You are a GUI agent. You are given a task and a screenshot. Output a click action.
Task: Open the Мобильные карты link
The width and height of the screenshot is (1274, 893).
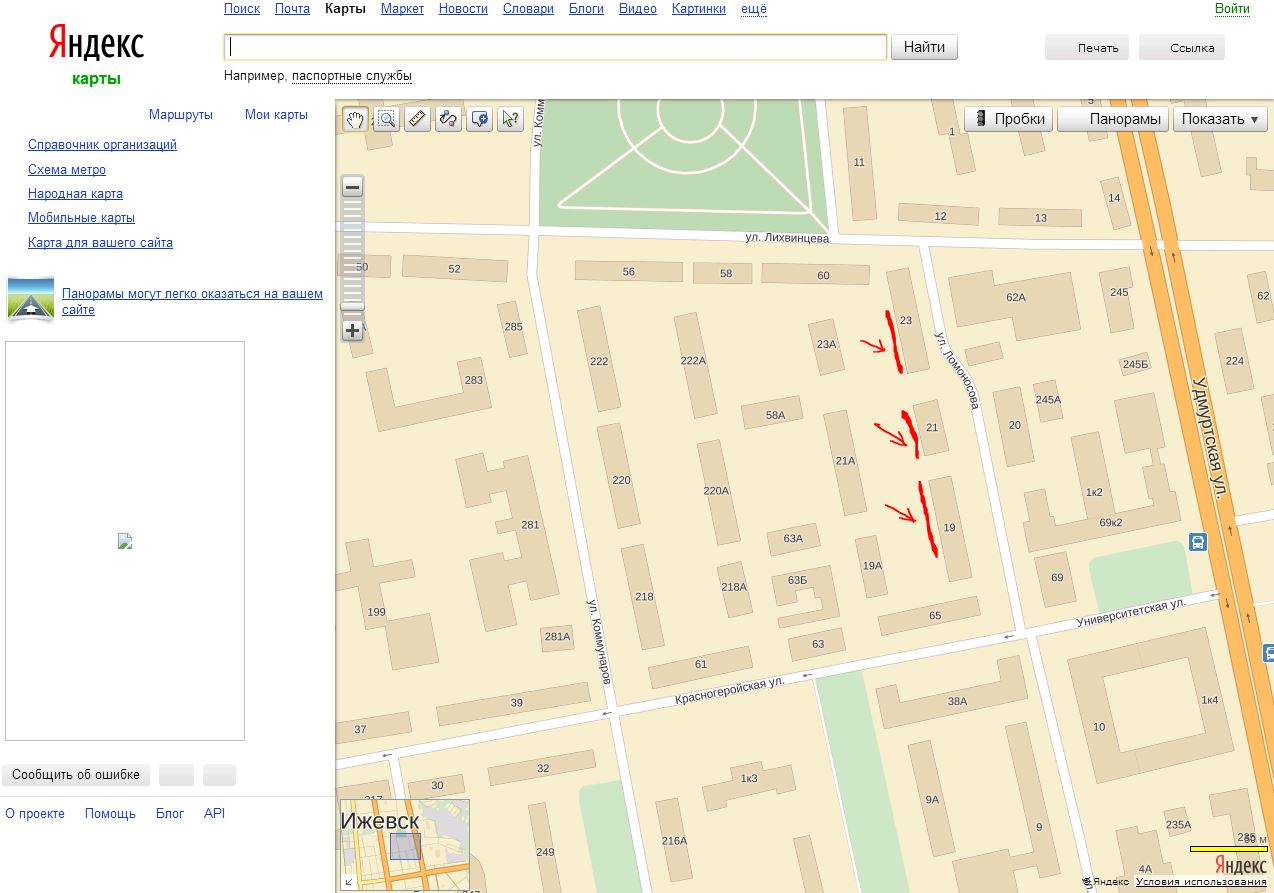tap(81, 218)
